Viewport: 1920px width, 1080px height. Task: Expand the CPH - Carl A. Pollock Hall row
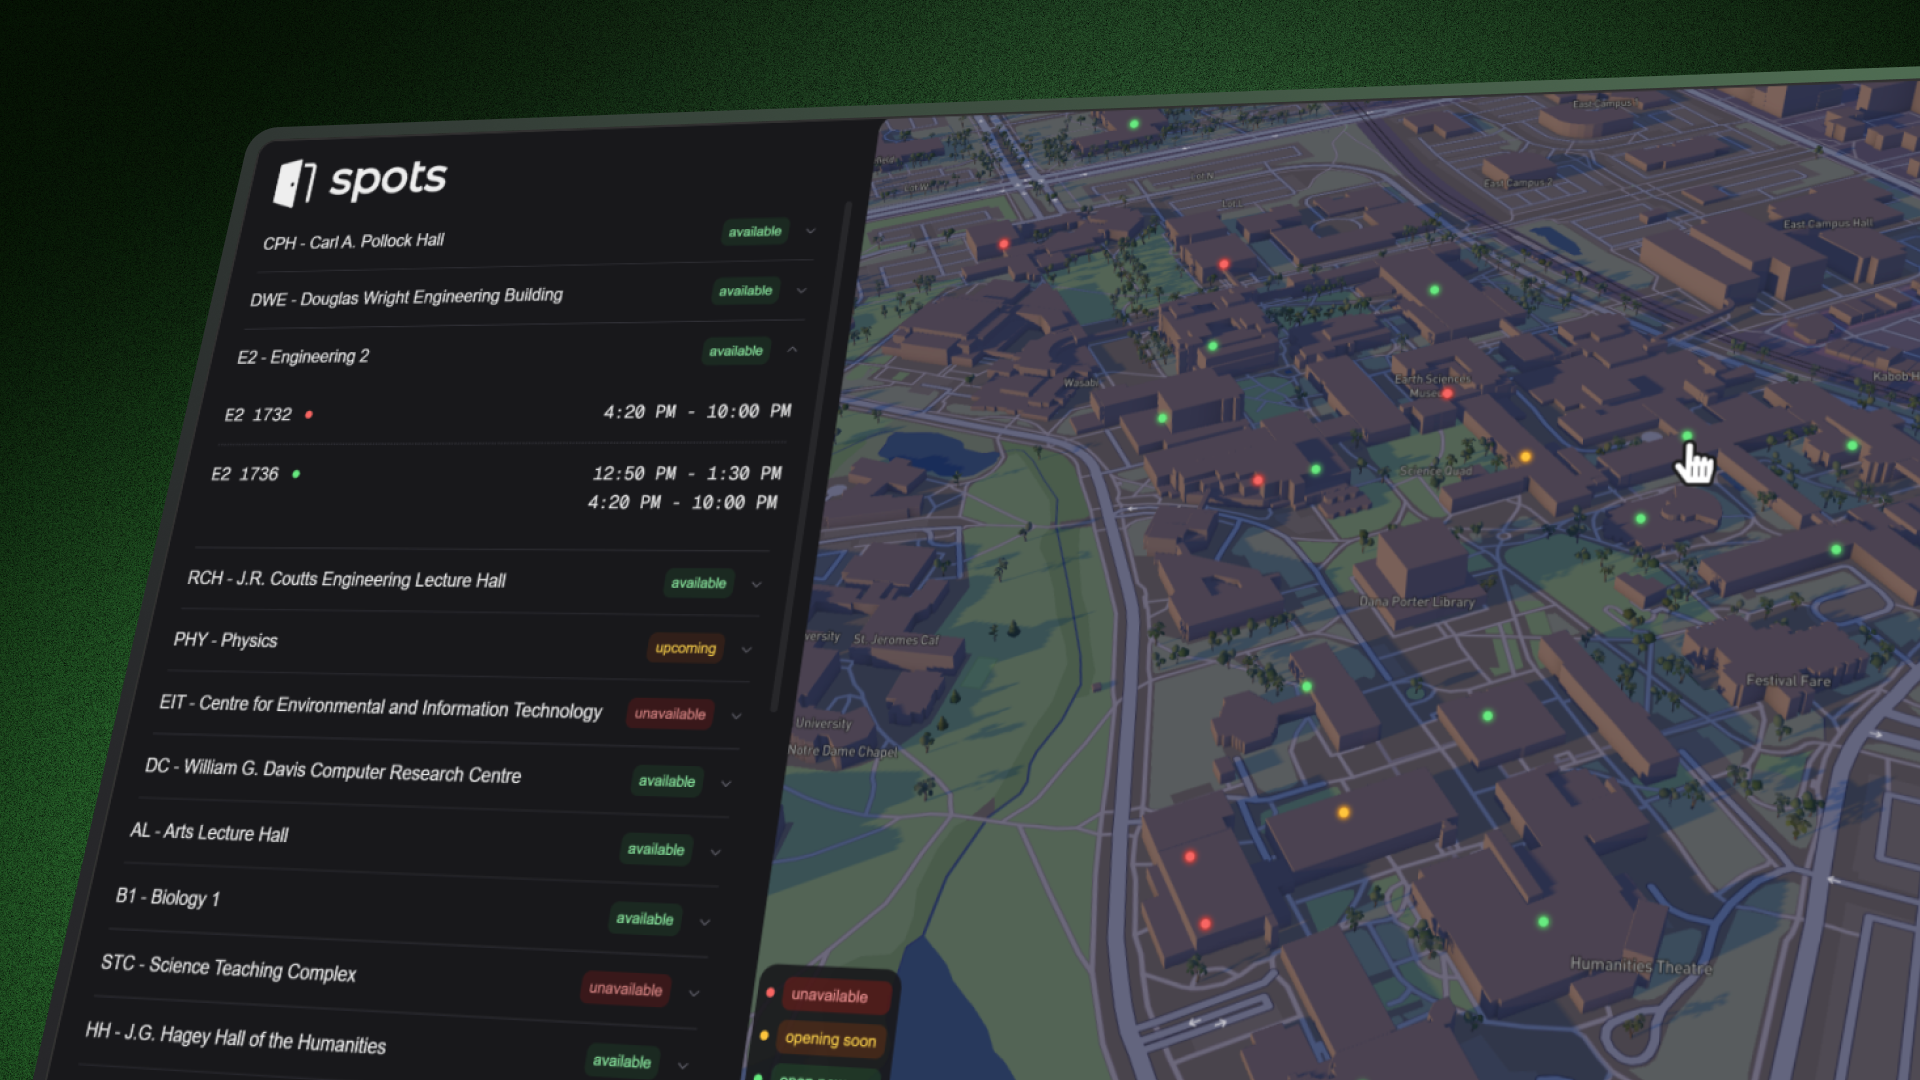point(810,231)
